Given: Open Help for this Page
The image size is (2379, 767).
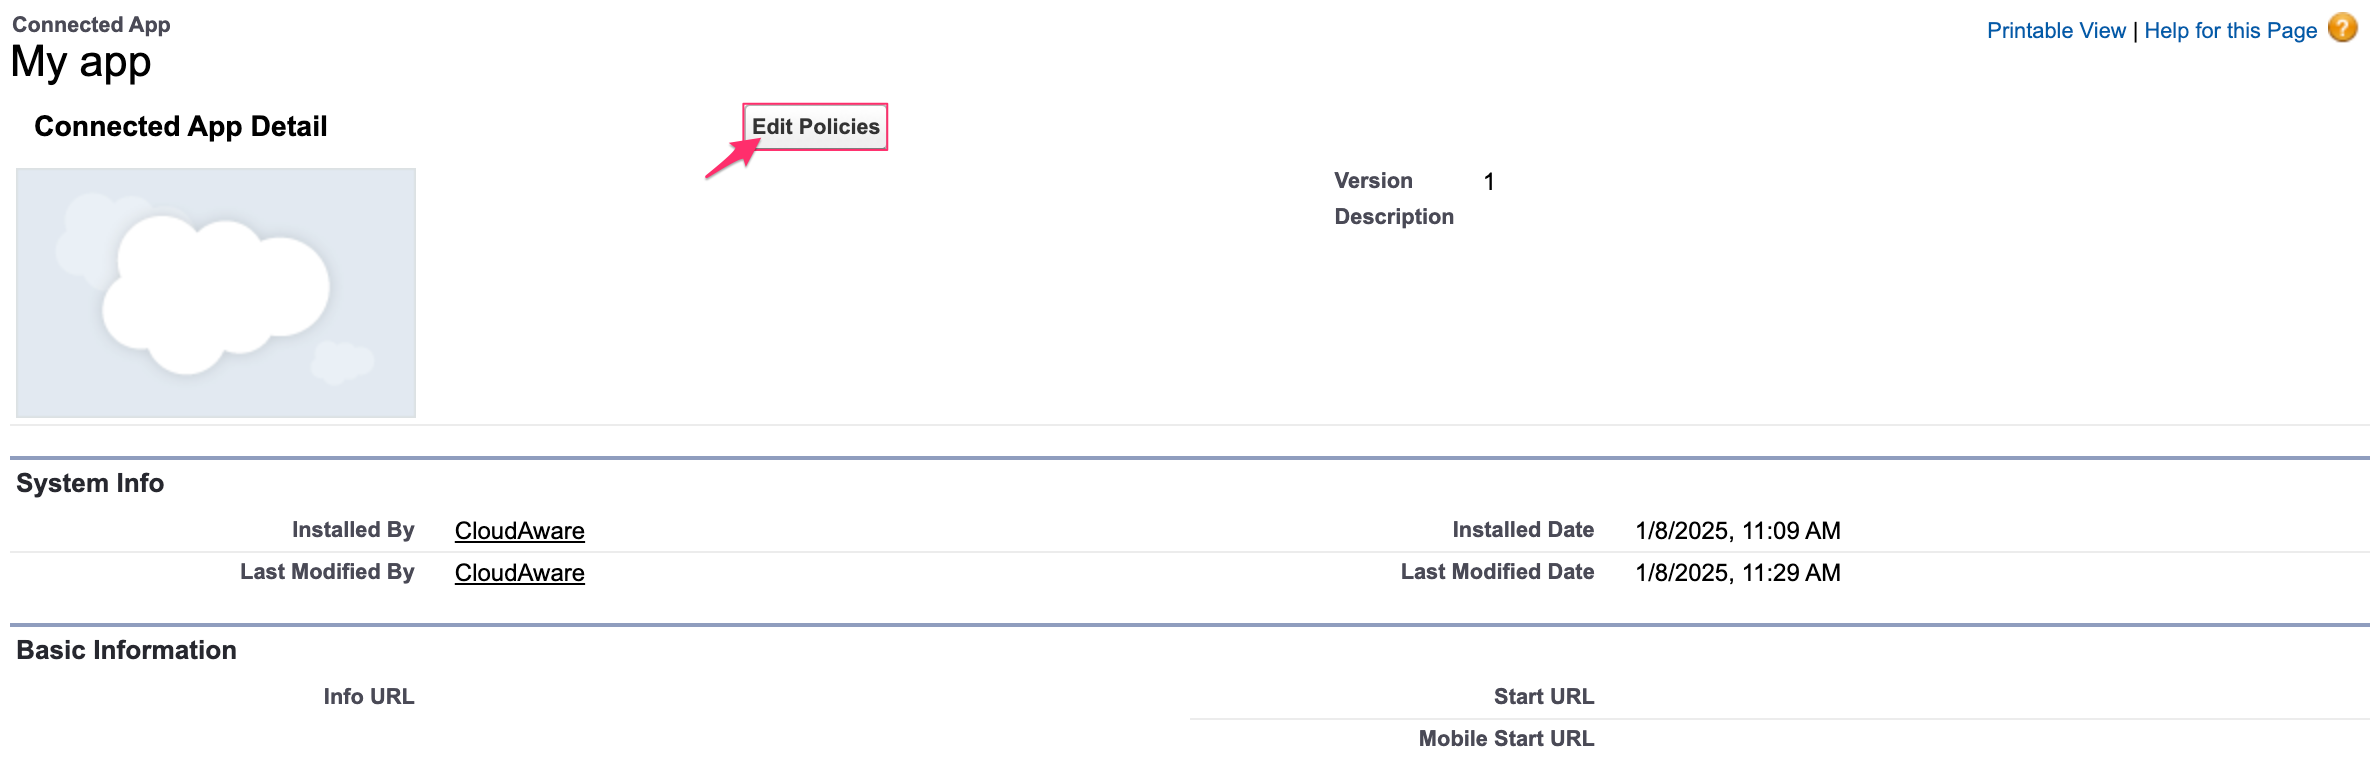Looking at the screenshot, I should point(2231,29).
